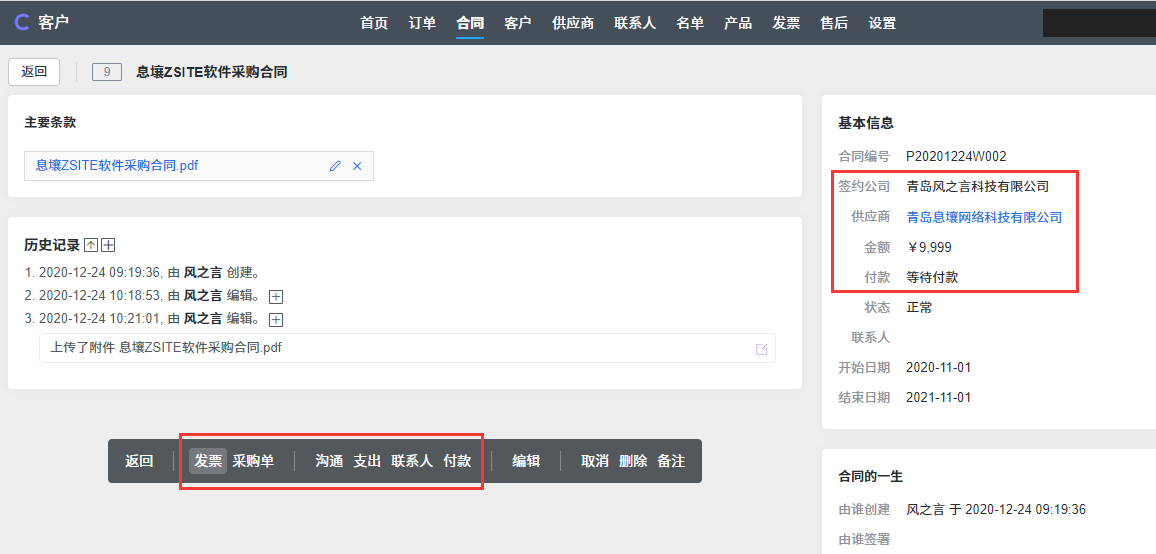Click the contract title 息壤ZSITE软件采购合同
The height and width of the screenshot is (554, 1156).
point(212,72)
